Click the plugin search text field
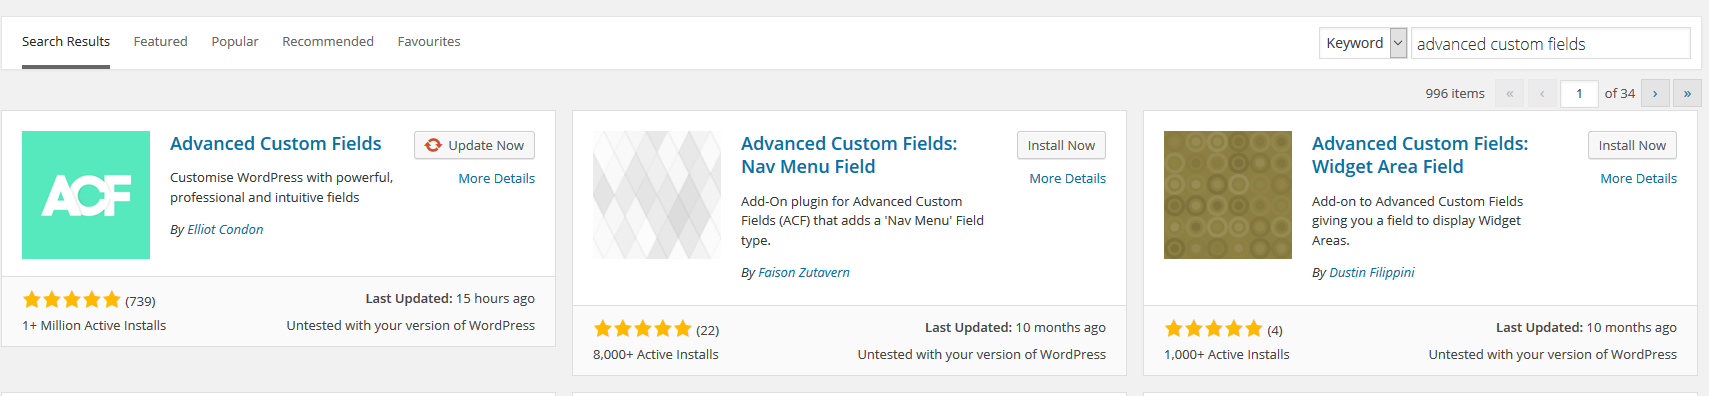 (1550, 43)
